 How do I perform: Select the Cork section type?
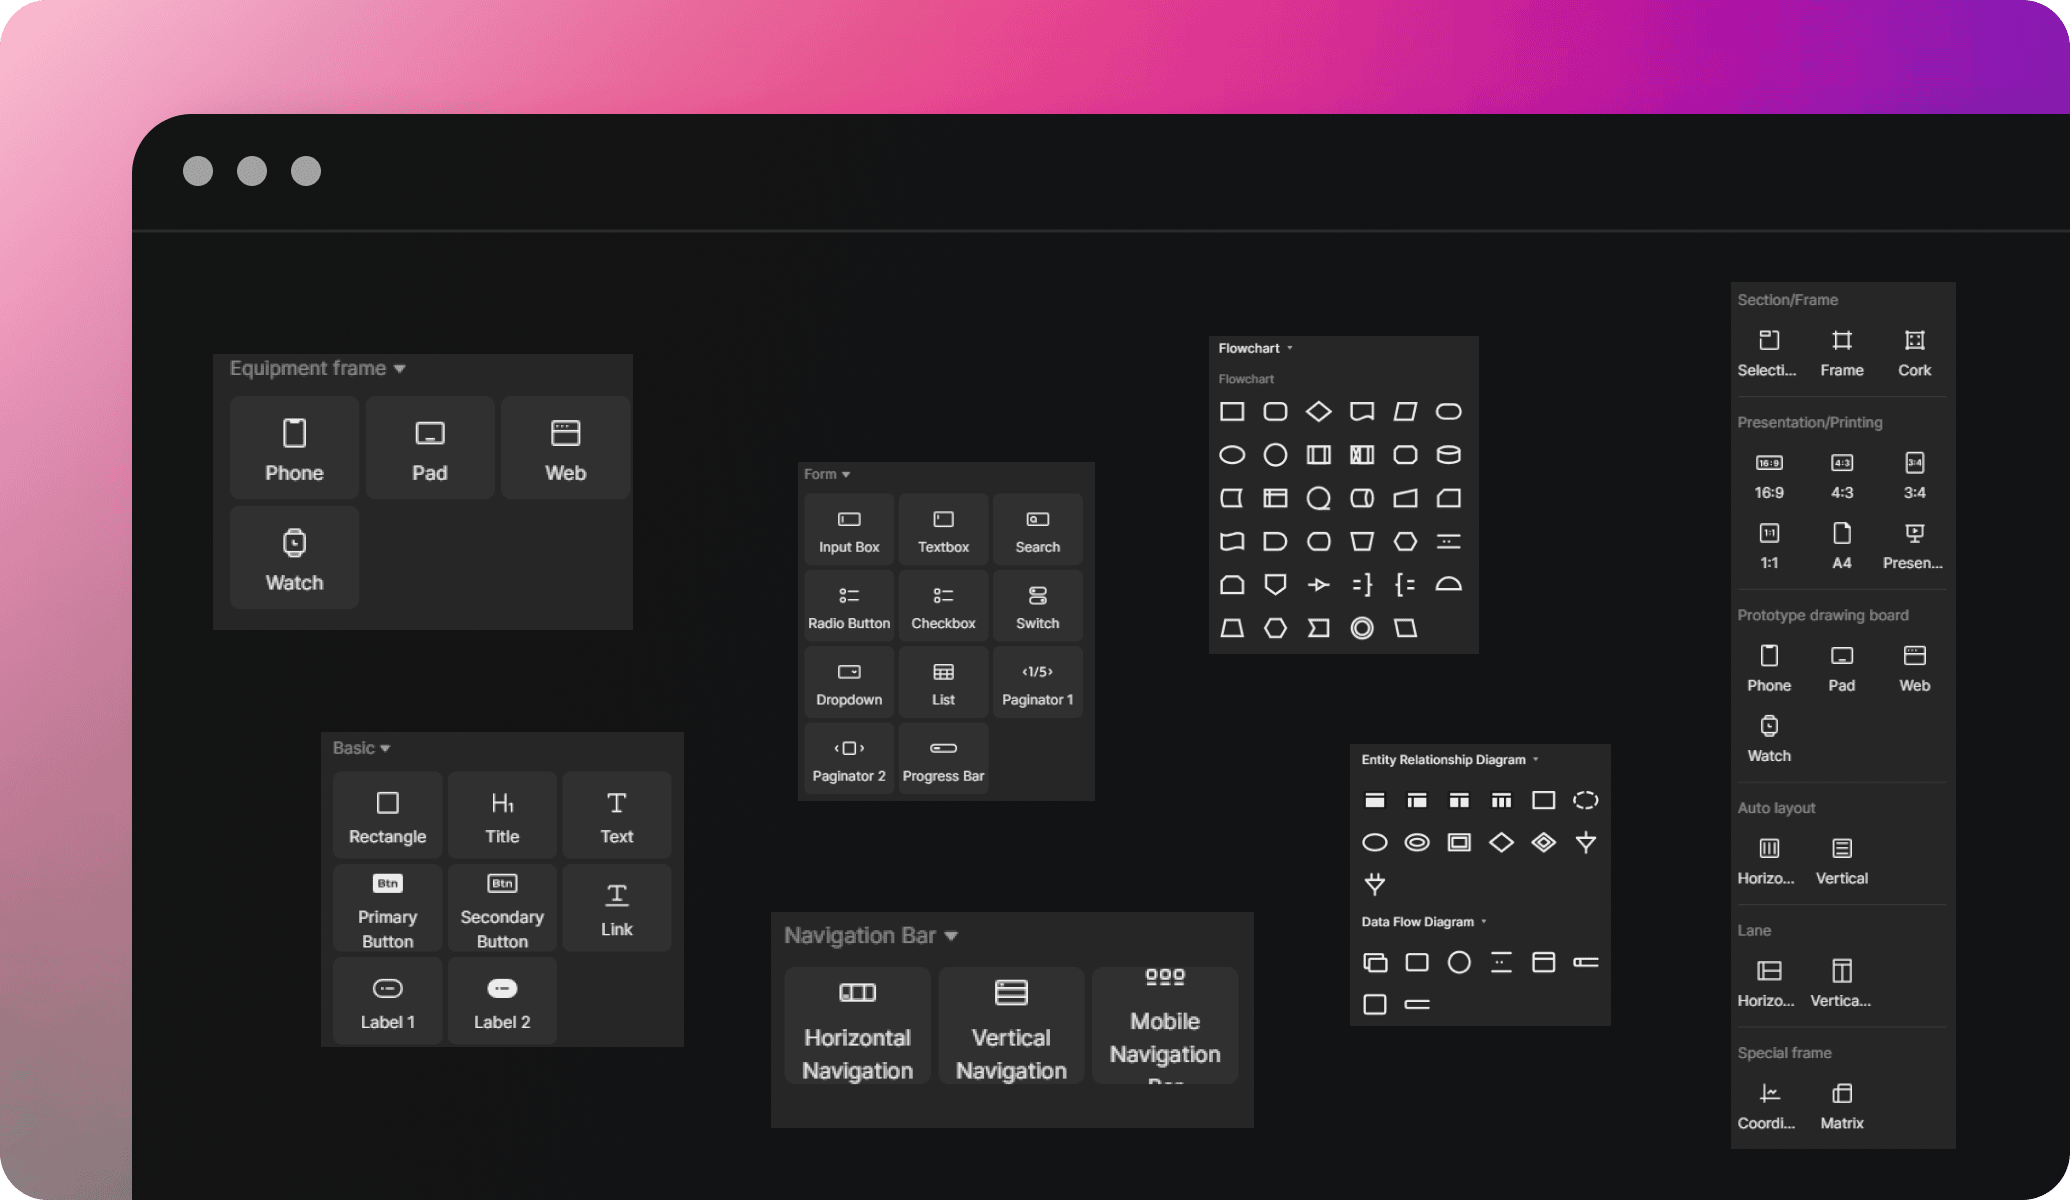coord(1914,349)
